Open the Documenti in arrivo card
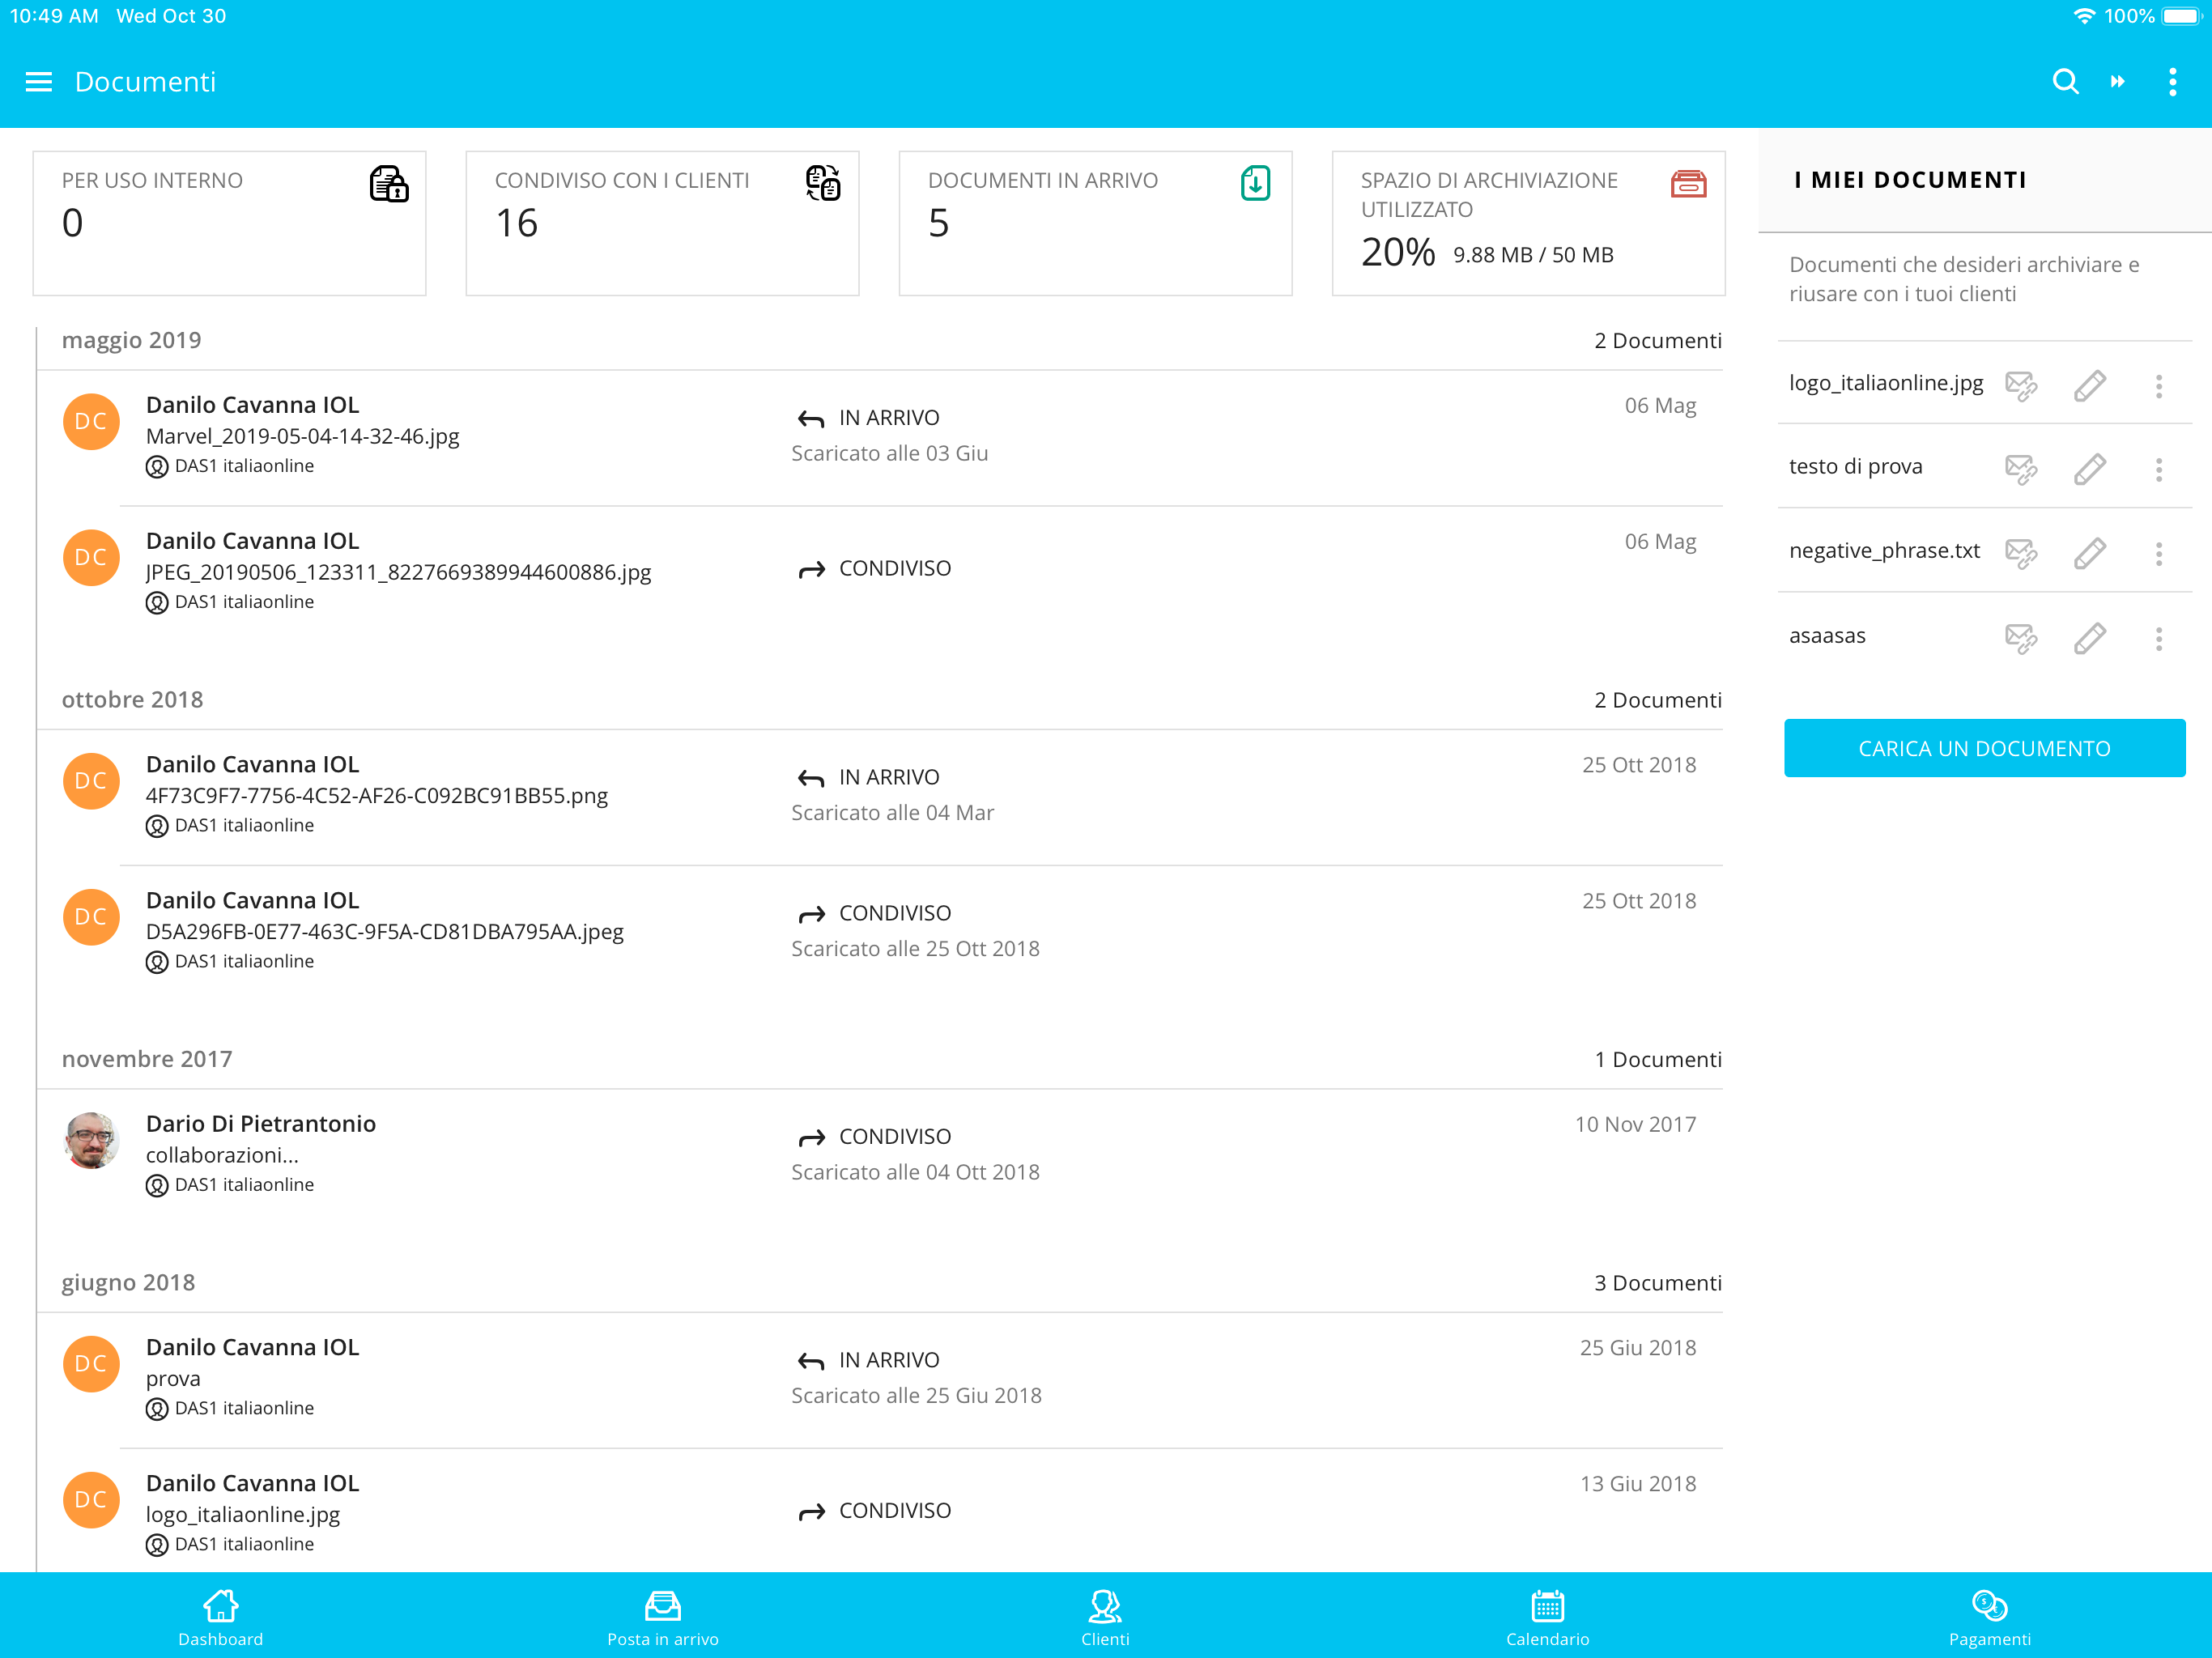2212x1658 pixels. tap(1095, 223)
